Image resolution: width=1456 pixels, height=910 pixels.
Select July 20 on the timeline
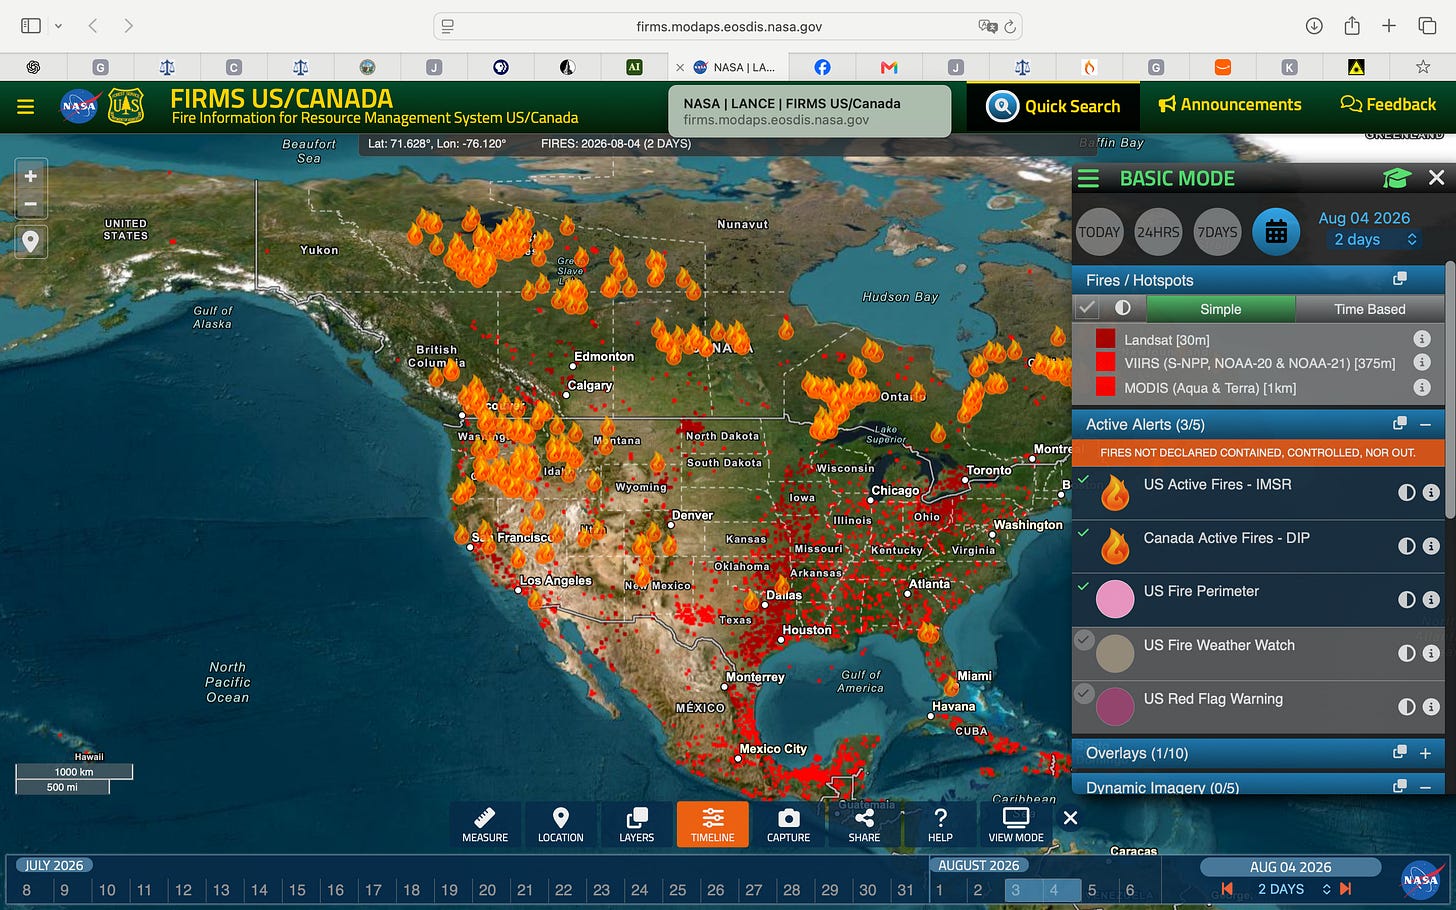487,889
